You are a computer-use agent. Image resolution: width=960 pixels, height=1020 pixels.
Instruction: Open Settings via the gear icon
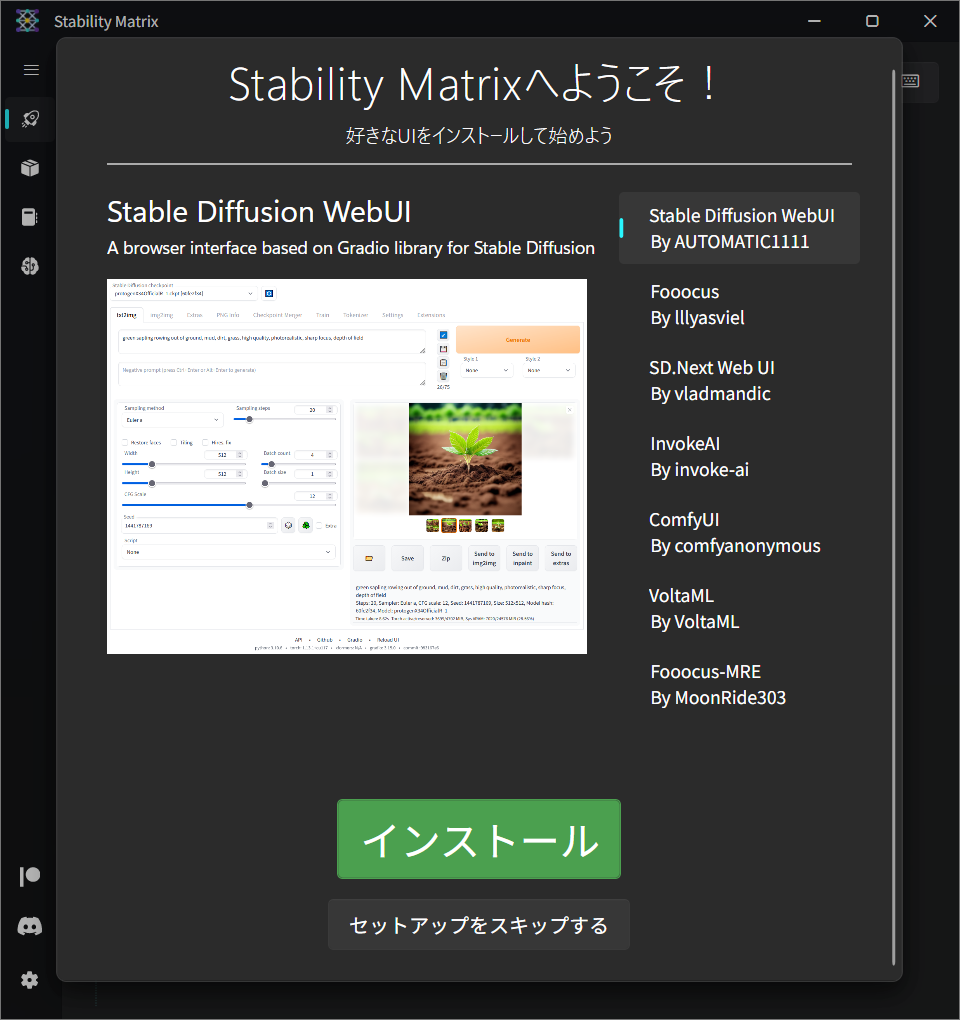pos(29,980)
